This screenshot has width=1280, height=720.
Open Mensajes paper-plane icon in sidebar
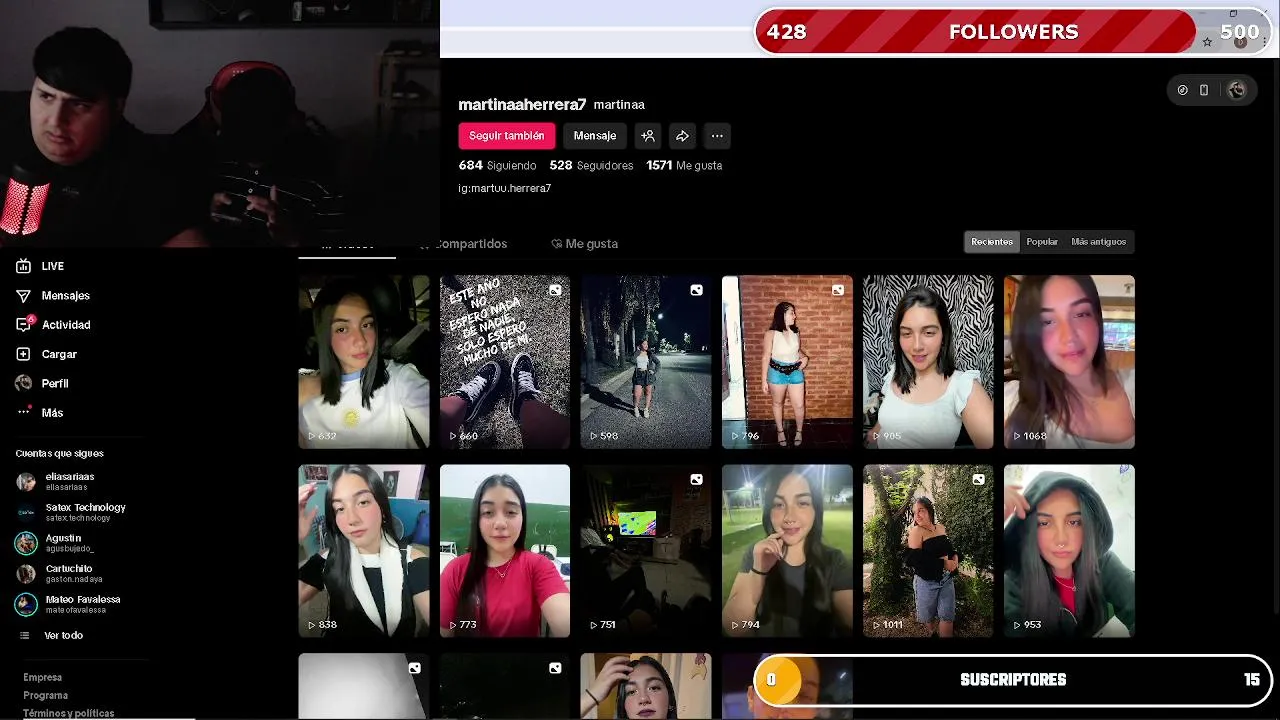pyautogui.click(x=23, y=296)
